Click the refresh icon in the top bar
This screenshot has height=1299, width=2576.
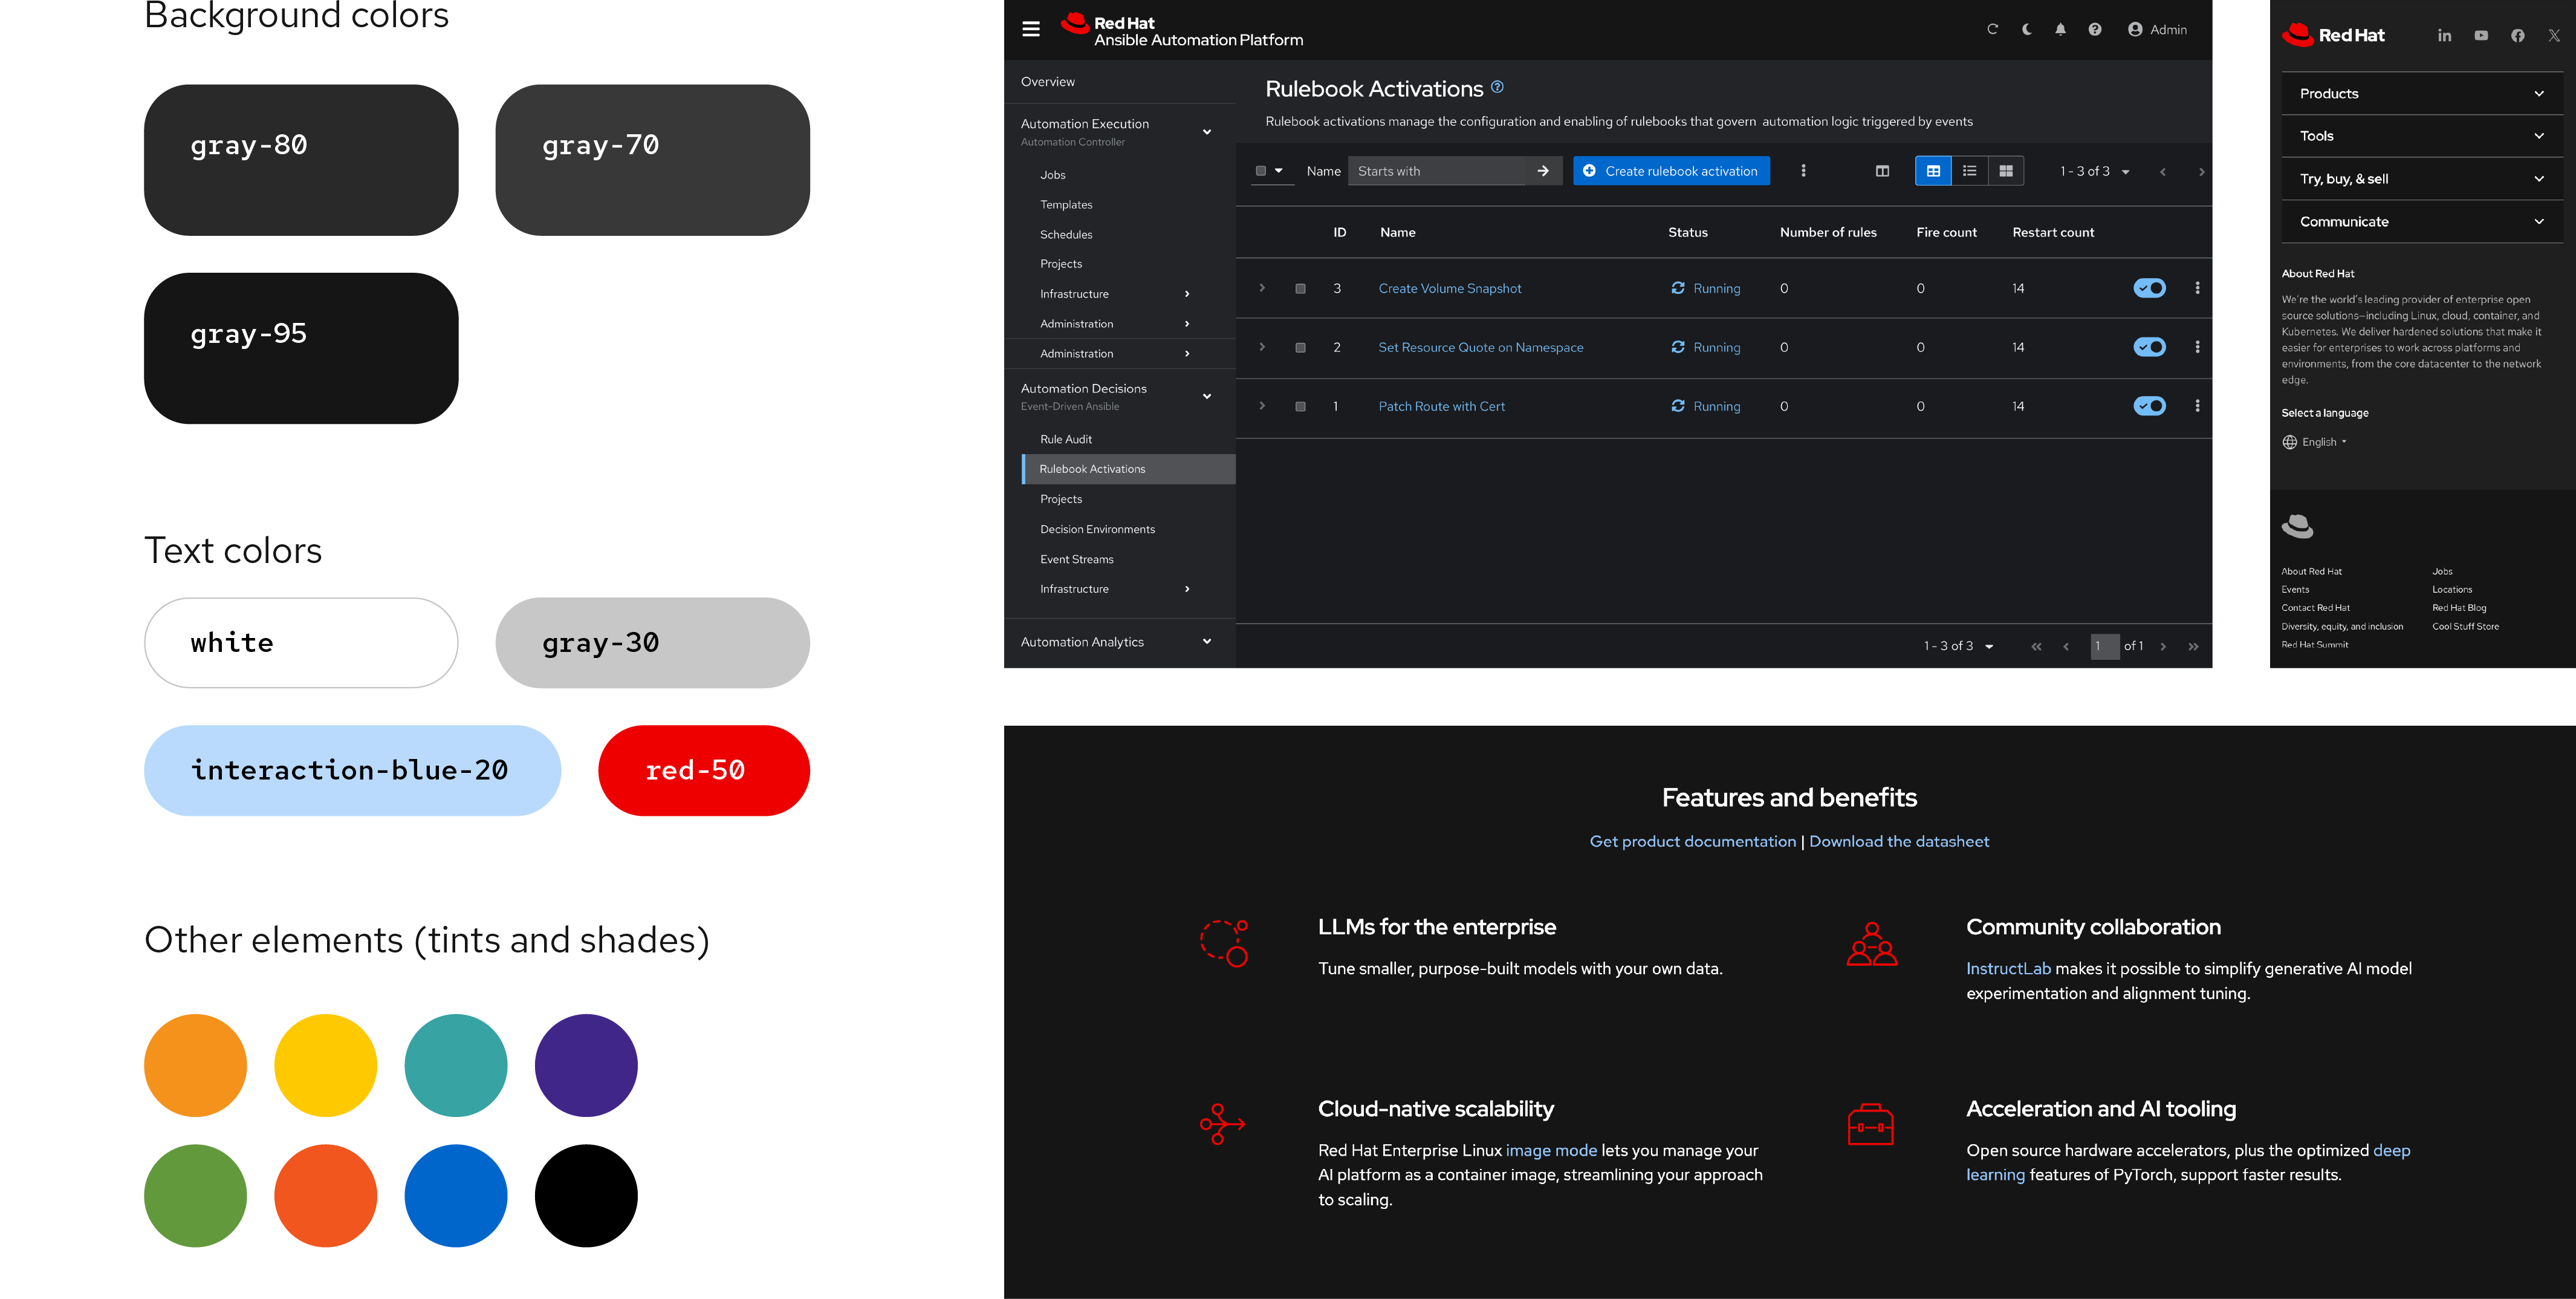click(x=1992, y=29)
